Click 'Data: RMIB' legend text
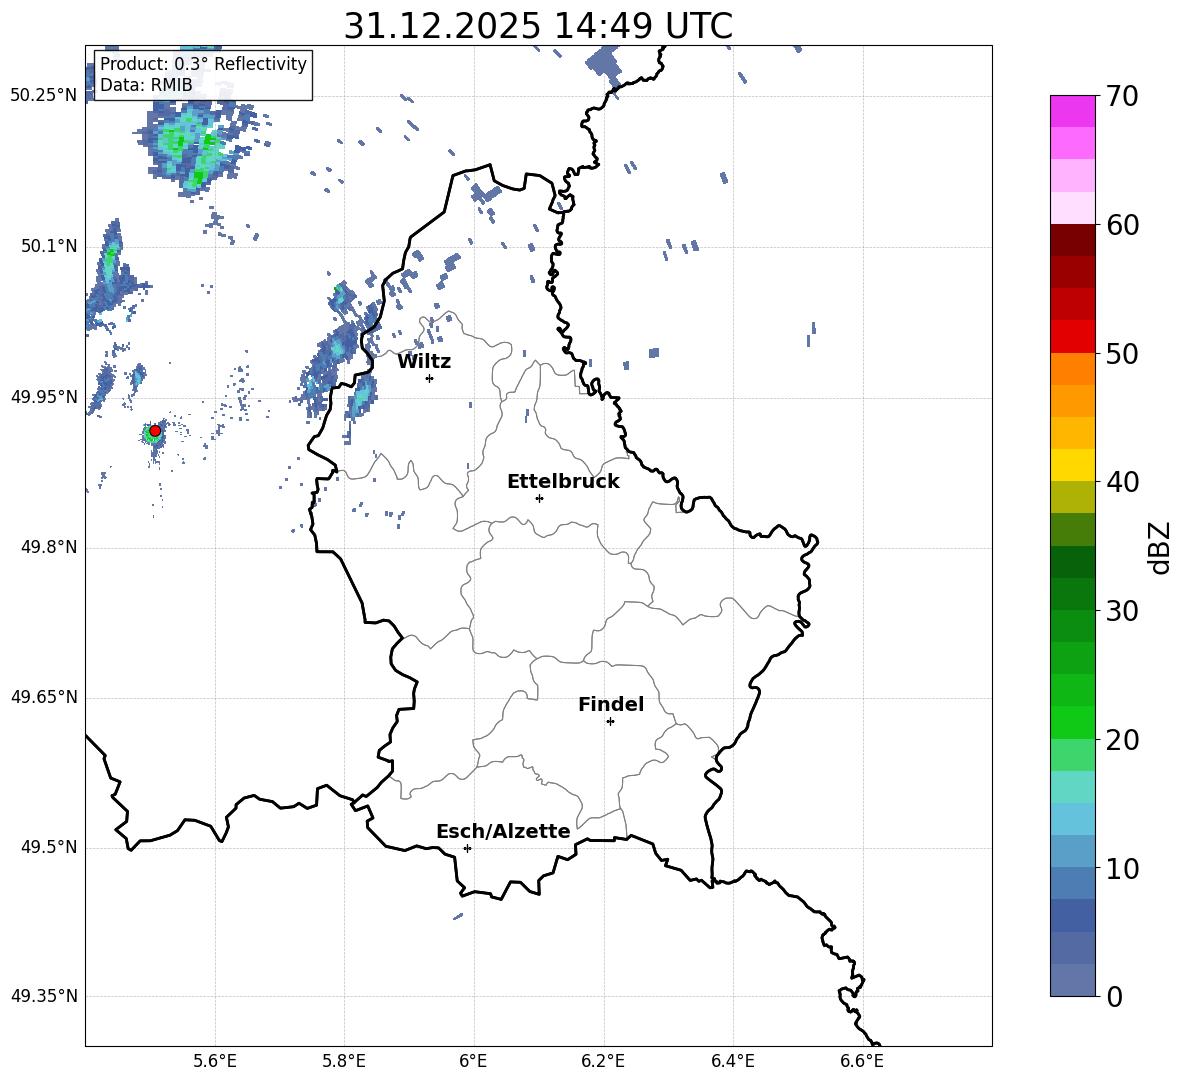This screenshot has width=1184, height=1081. point(146,85)
